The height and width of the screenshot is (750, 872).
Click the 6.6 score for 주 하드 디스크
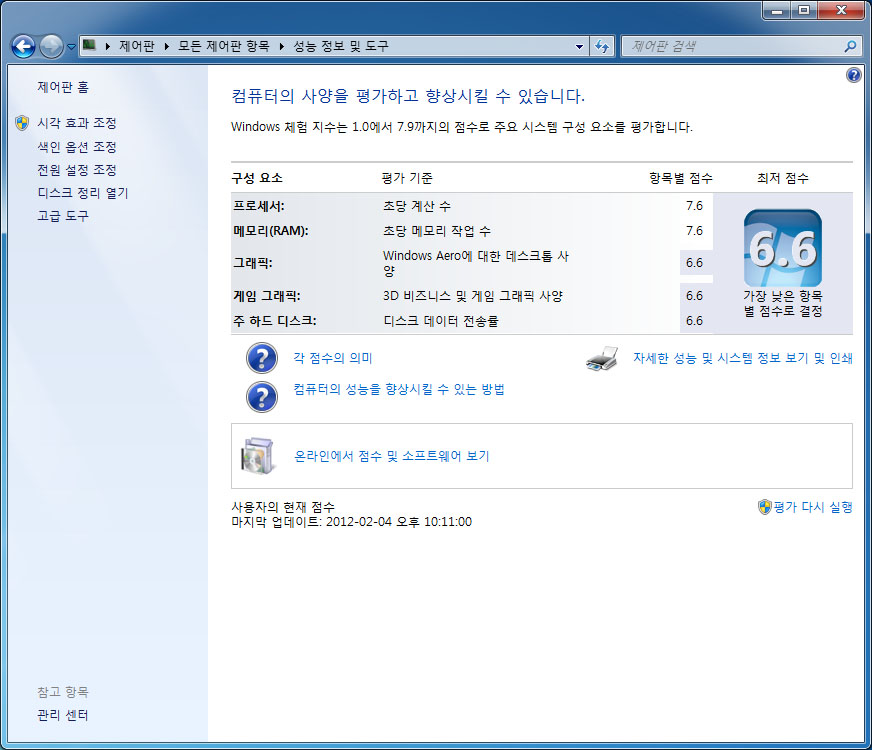(x=694, y=321)
